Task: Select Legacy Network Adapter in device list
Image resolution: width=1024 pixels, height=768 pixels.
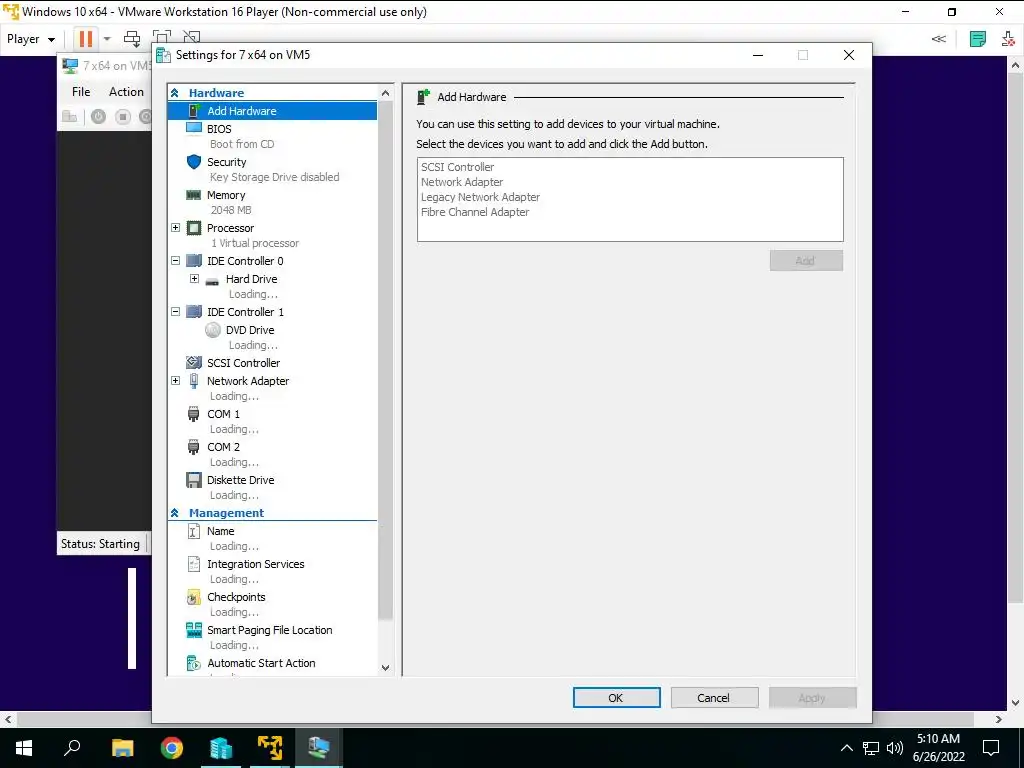Action: (480, 197)
